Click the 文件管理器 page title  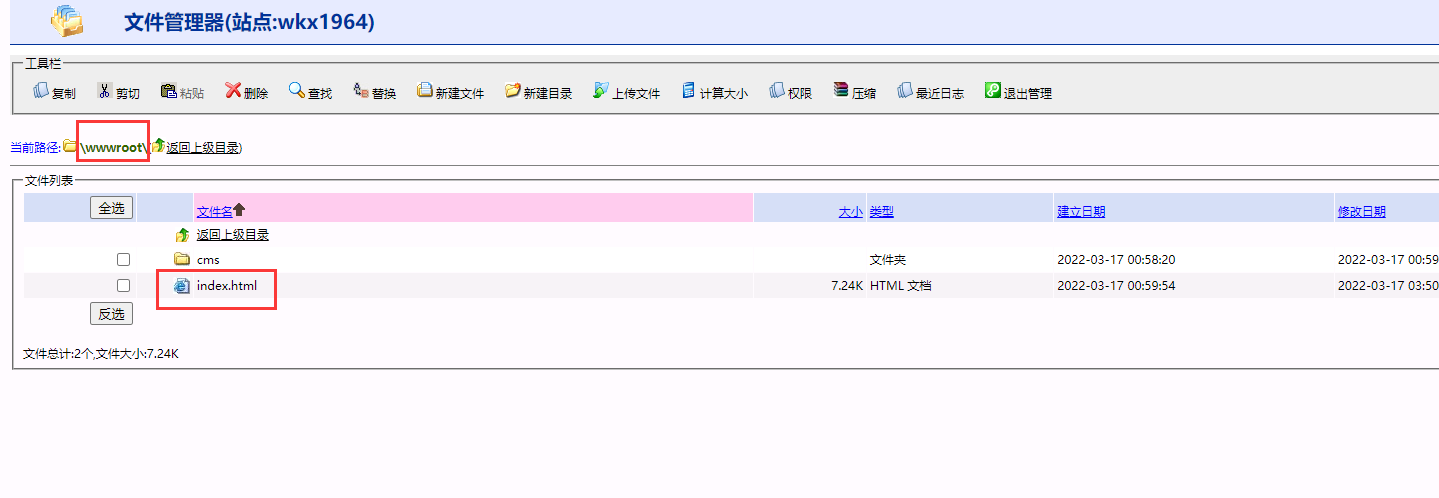click(x=250, y=21)
